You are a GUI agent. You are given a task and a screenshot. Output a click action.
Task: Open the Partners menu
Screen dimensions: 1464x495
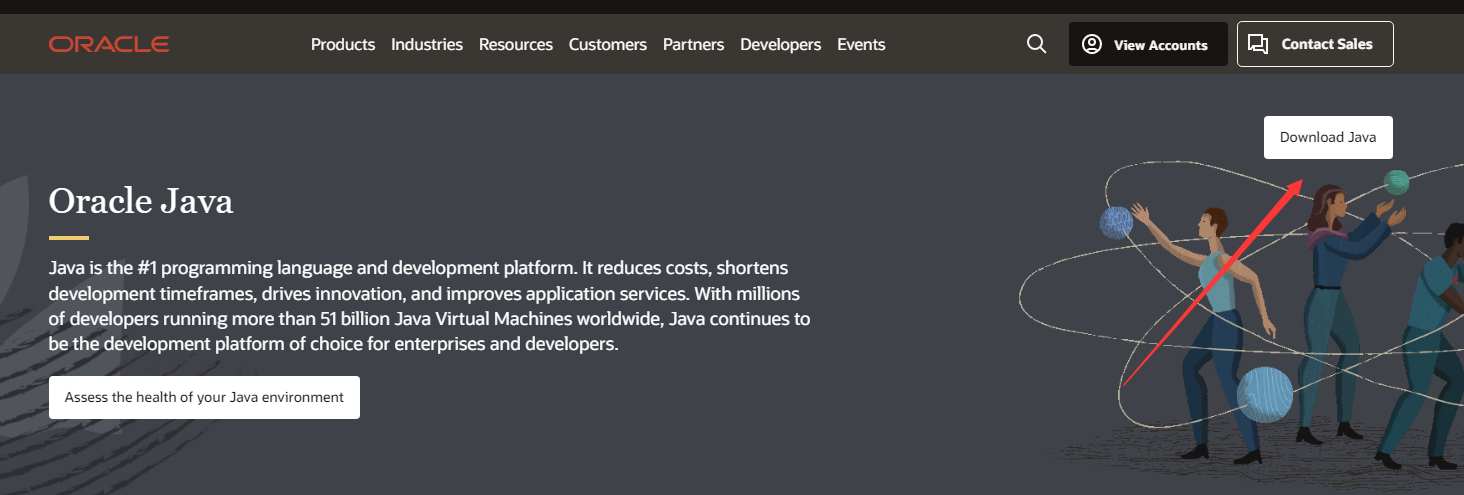point(694,44)
